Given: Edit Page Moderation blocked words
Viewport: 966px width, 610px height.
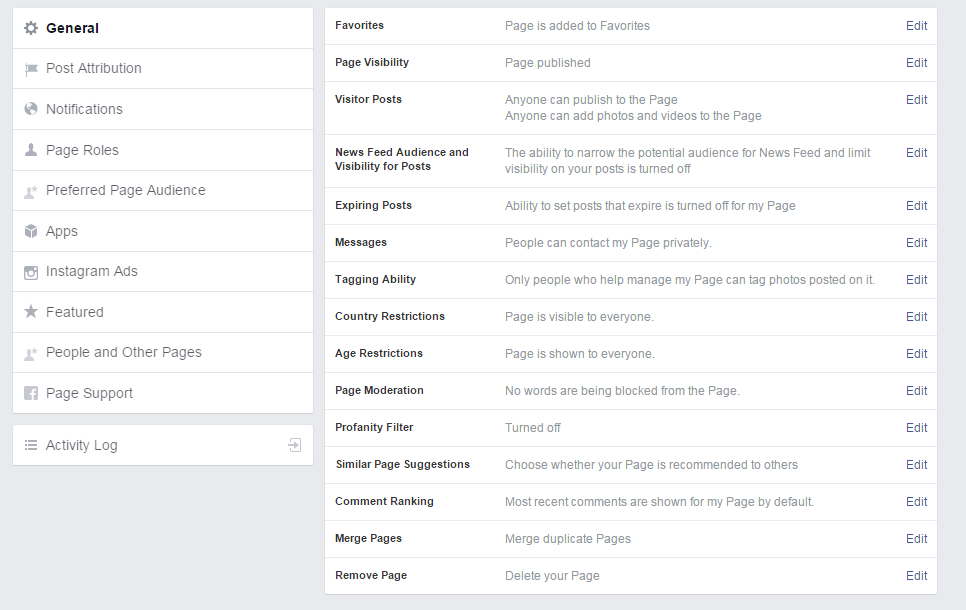Looking at the screenshot, I should pyautogui.click(x=916, y=391).
